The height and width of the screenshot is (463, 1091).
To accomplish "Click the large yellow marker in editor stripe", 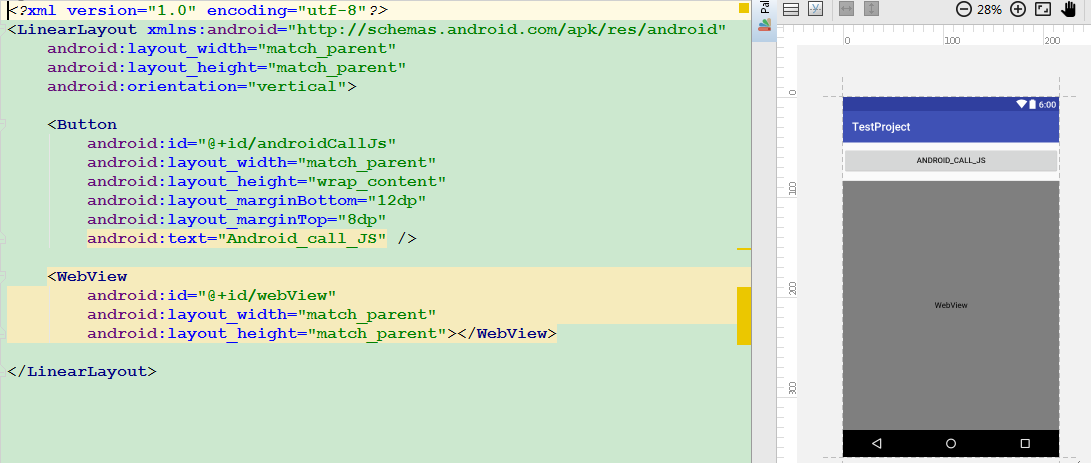I will (x=743, y=315).
